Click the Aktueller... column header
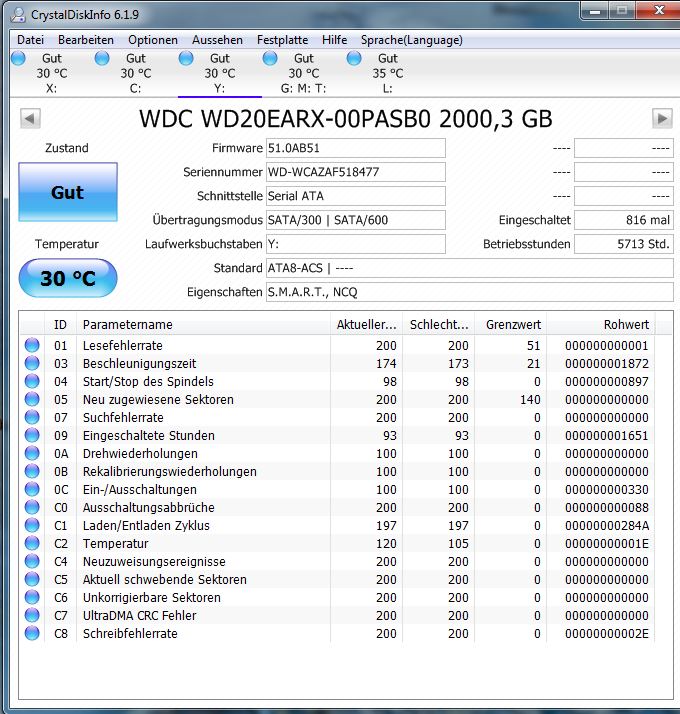 coord(366,325)
